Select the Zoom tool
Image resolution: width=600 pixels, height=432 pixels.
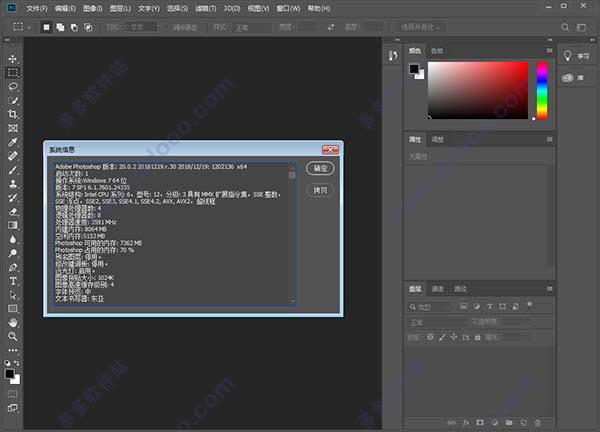click(13, 336)
